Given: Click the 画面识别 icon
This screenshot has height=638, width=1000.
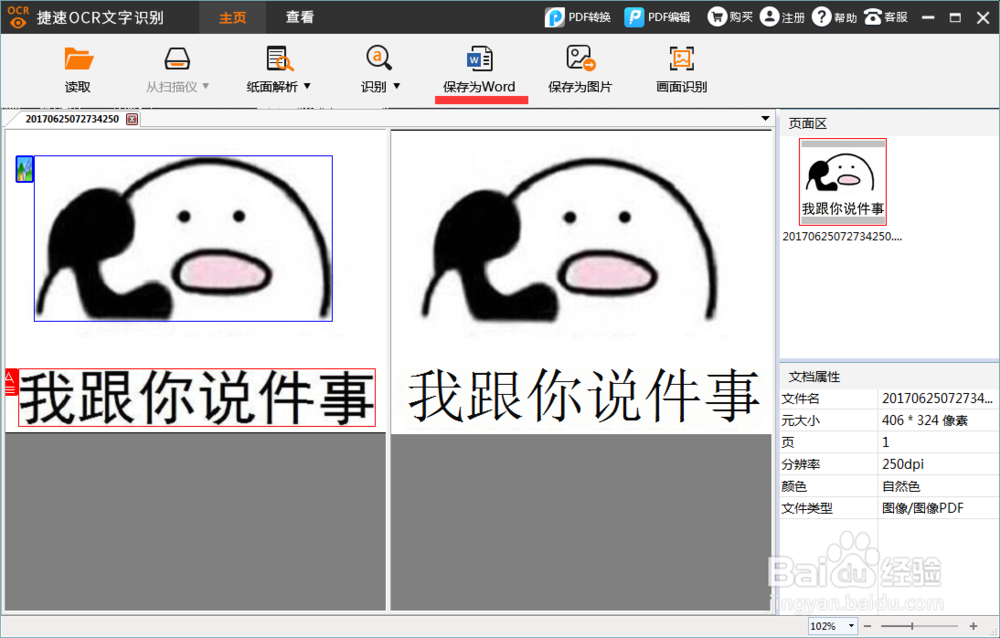Looking at the screenshot, I should click(x=682, y=59).
